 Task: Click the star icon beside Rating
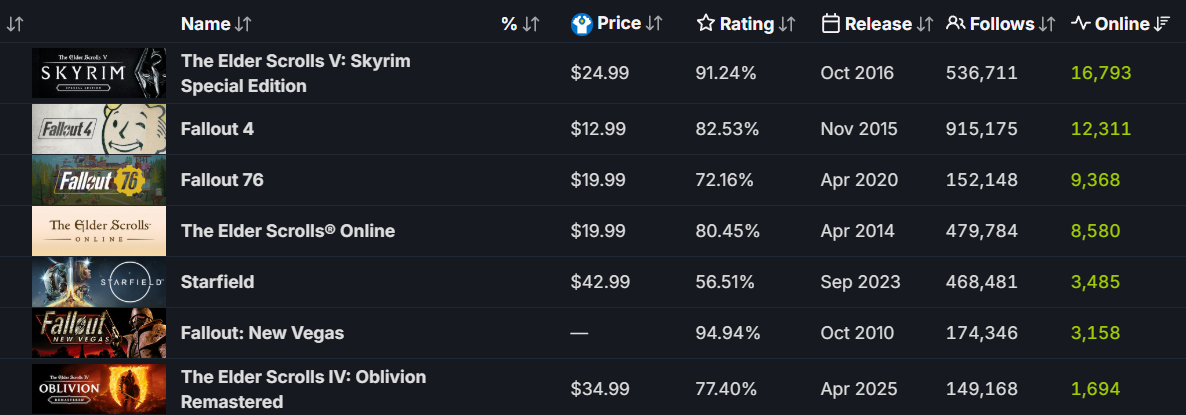[x=706, y=24]
